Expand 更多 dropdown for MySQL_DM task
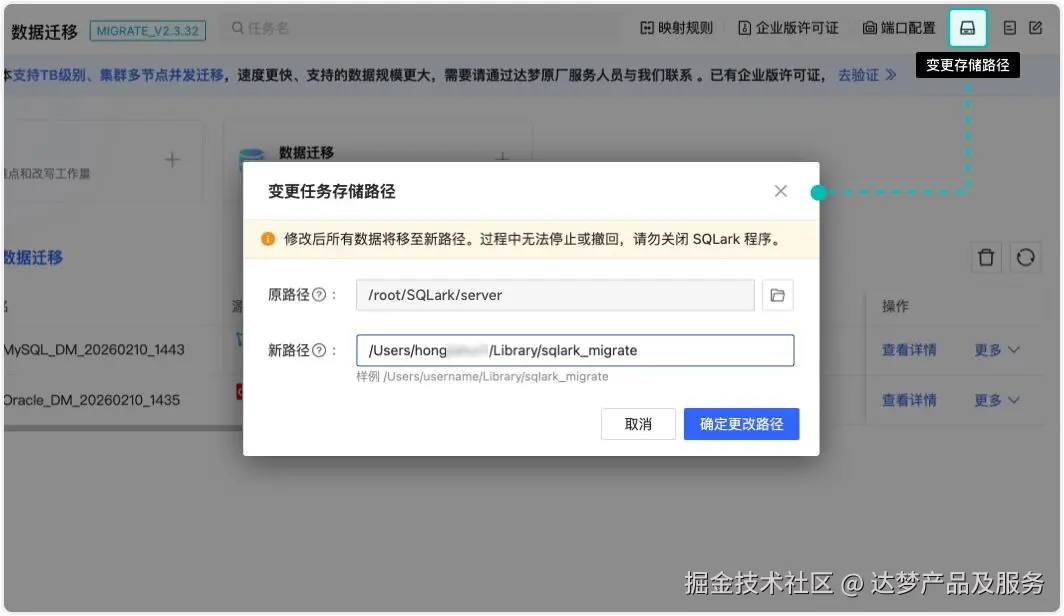 [x=997, y=350]
